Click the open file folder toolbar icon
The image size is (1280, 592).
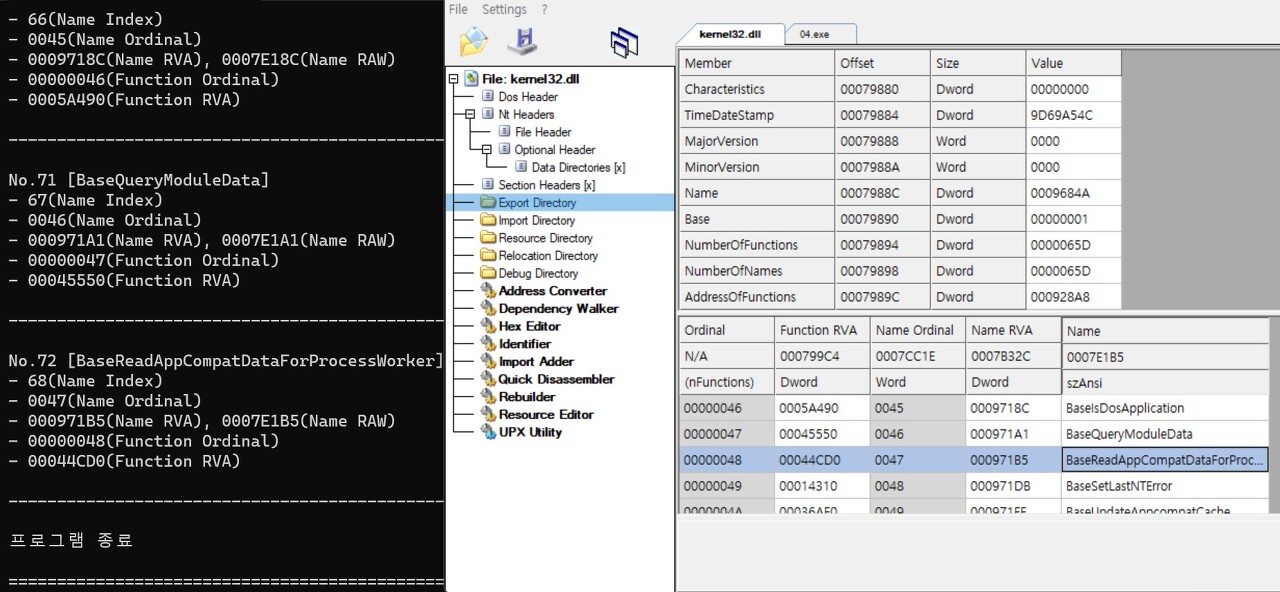473,42
